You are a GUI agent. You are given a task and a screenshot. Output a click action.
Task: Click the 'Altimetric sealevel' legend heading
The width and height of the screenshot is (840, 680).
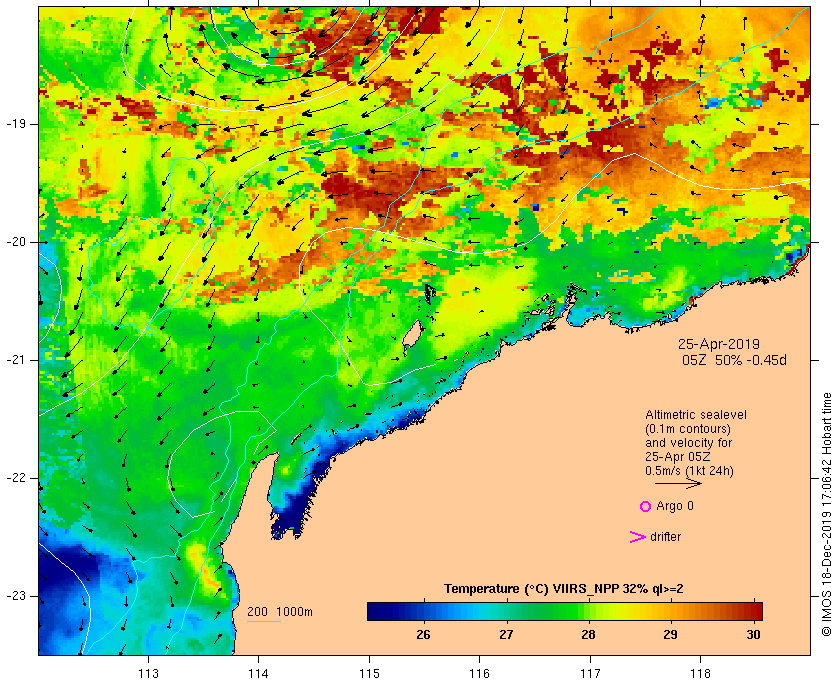[x=695, y=415]
